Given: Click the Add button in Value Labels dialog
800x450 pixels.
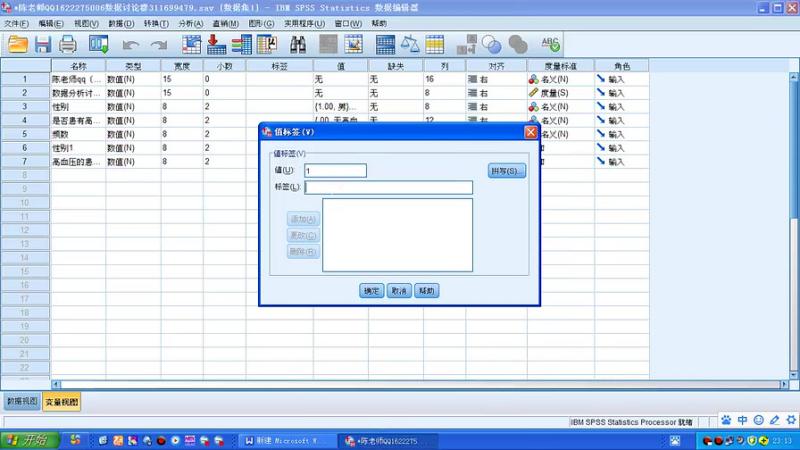Looking at the screenshot, I should tap(303, 219).
